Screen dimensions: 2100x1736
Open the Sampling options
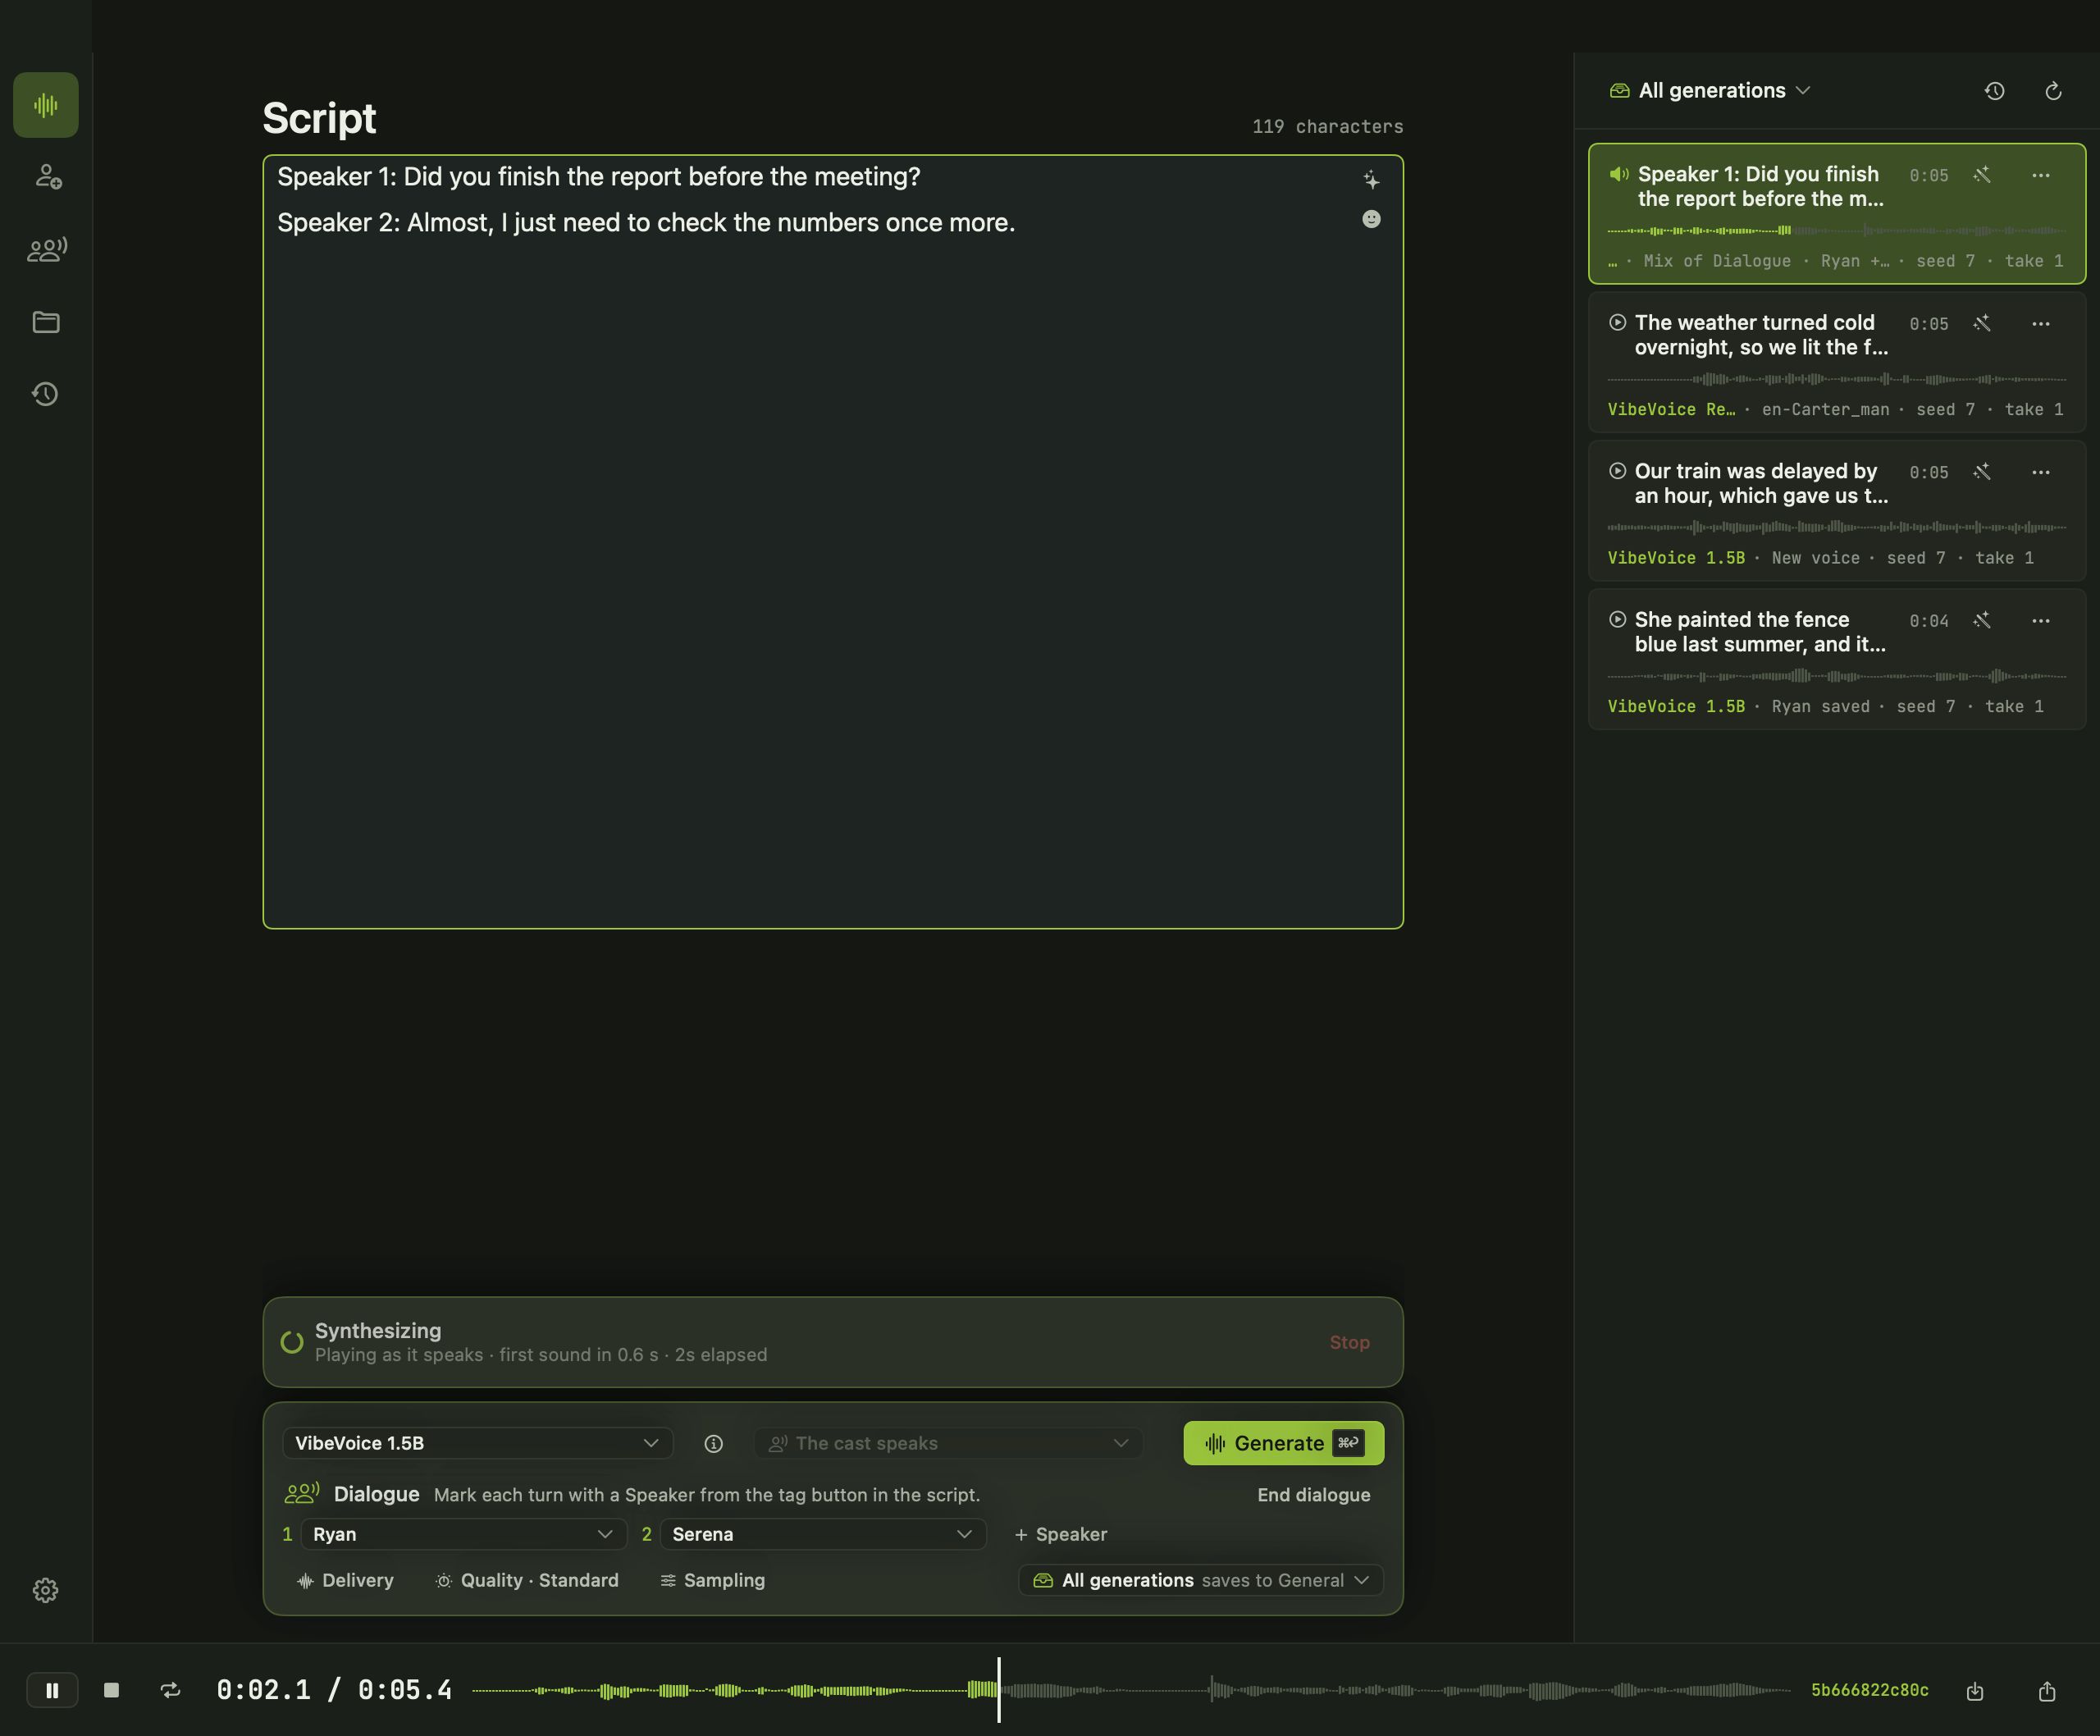click(x=713, y=1580)
